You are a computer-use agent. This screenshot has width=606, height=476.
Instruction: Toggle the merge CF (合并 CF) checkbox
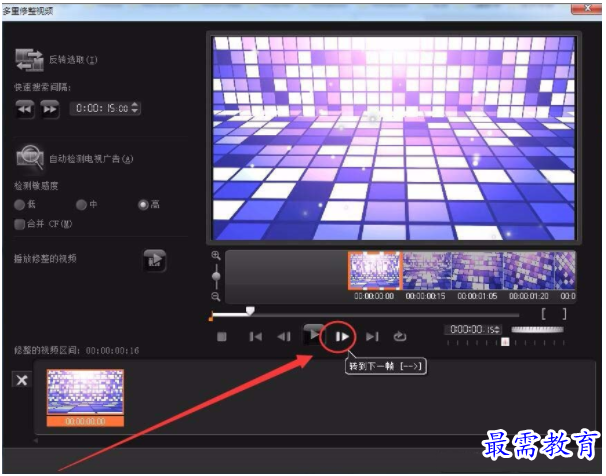(x=19, y=224)
